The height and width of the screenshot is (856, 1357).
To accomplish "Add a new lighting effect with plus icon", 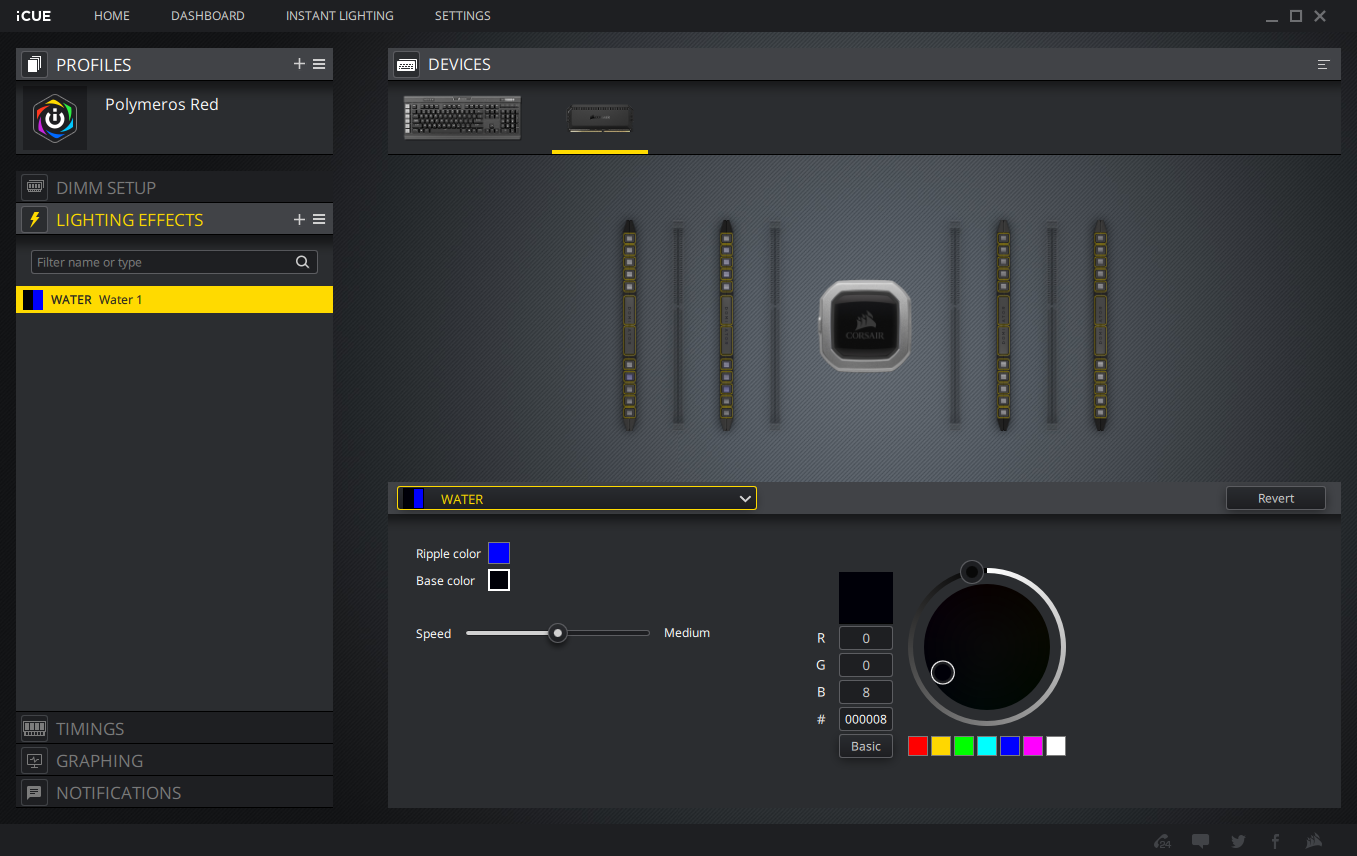I will tap(299, 219).
